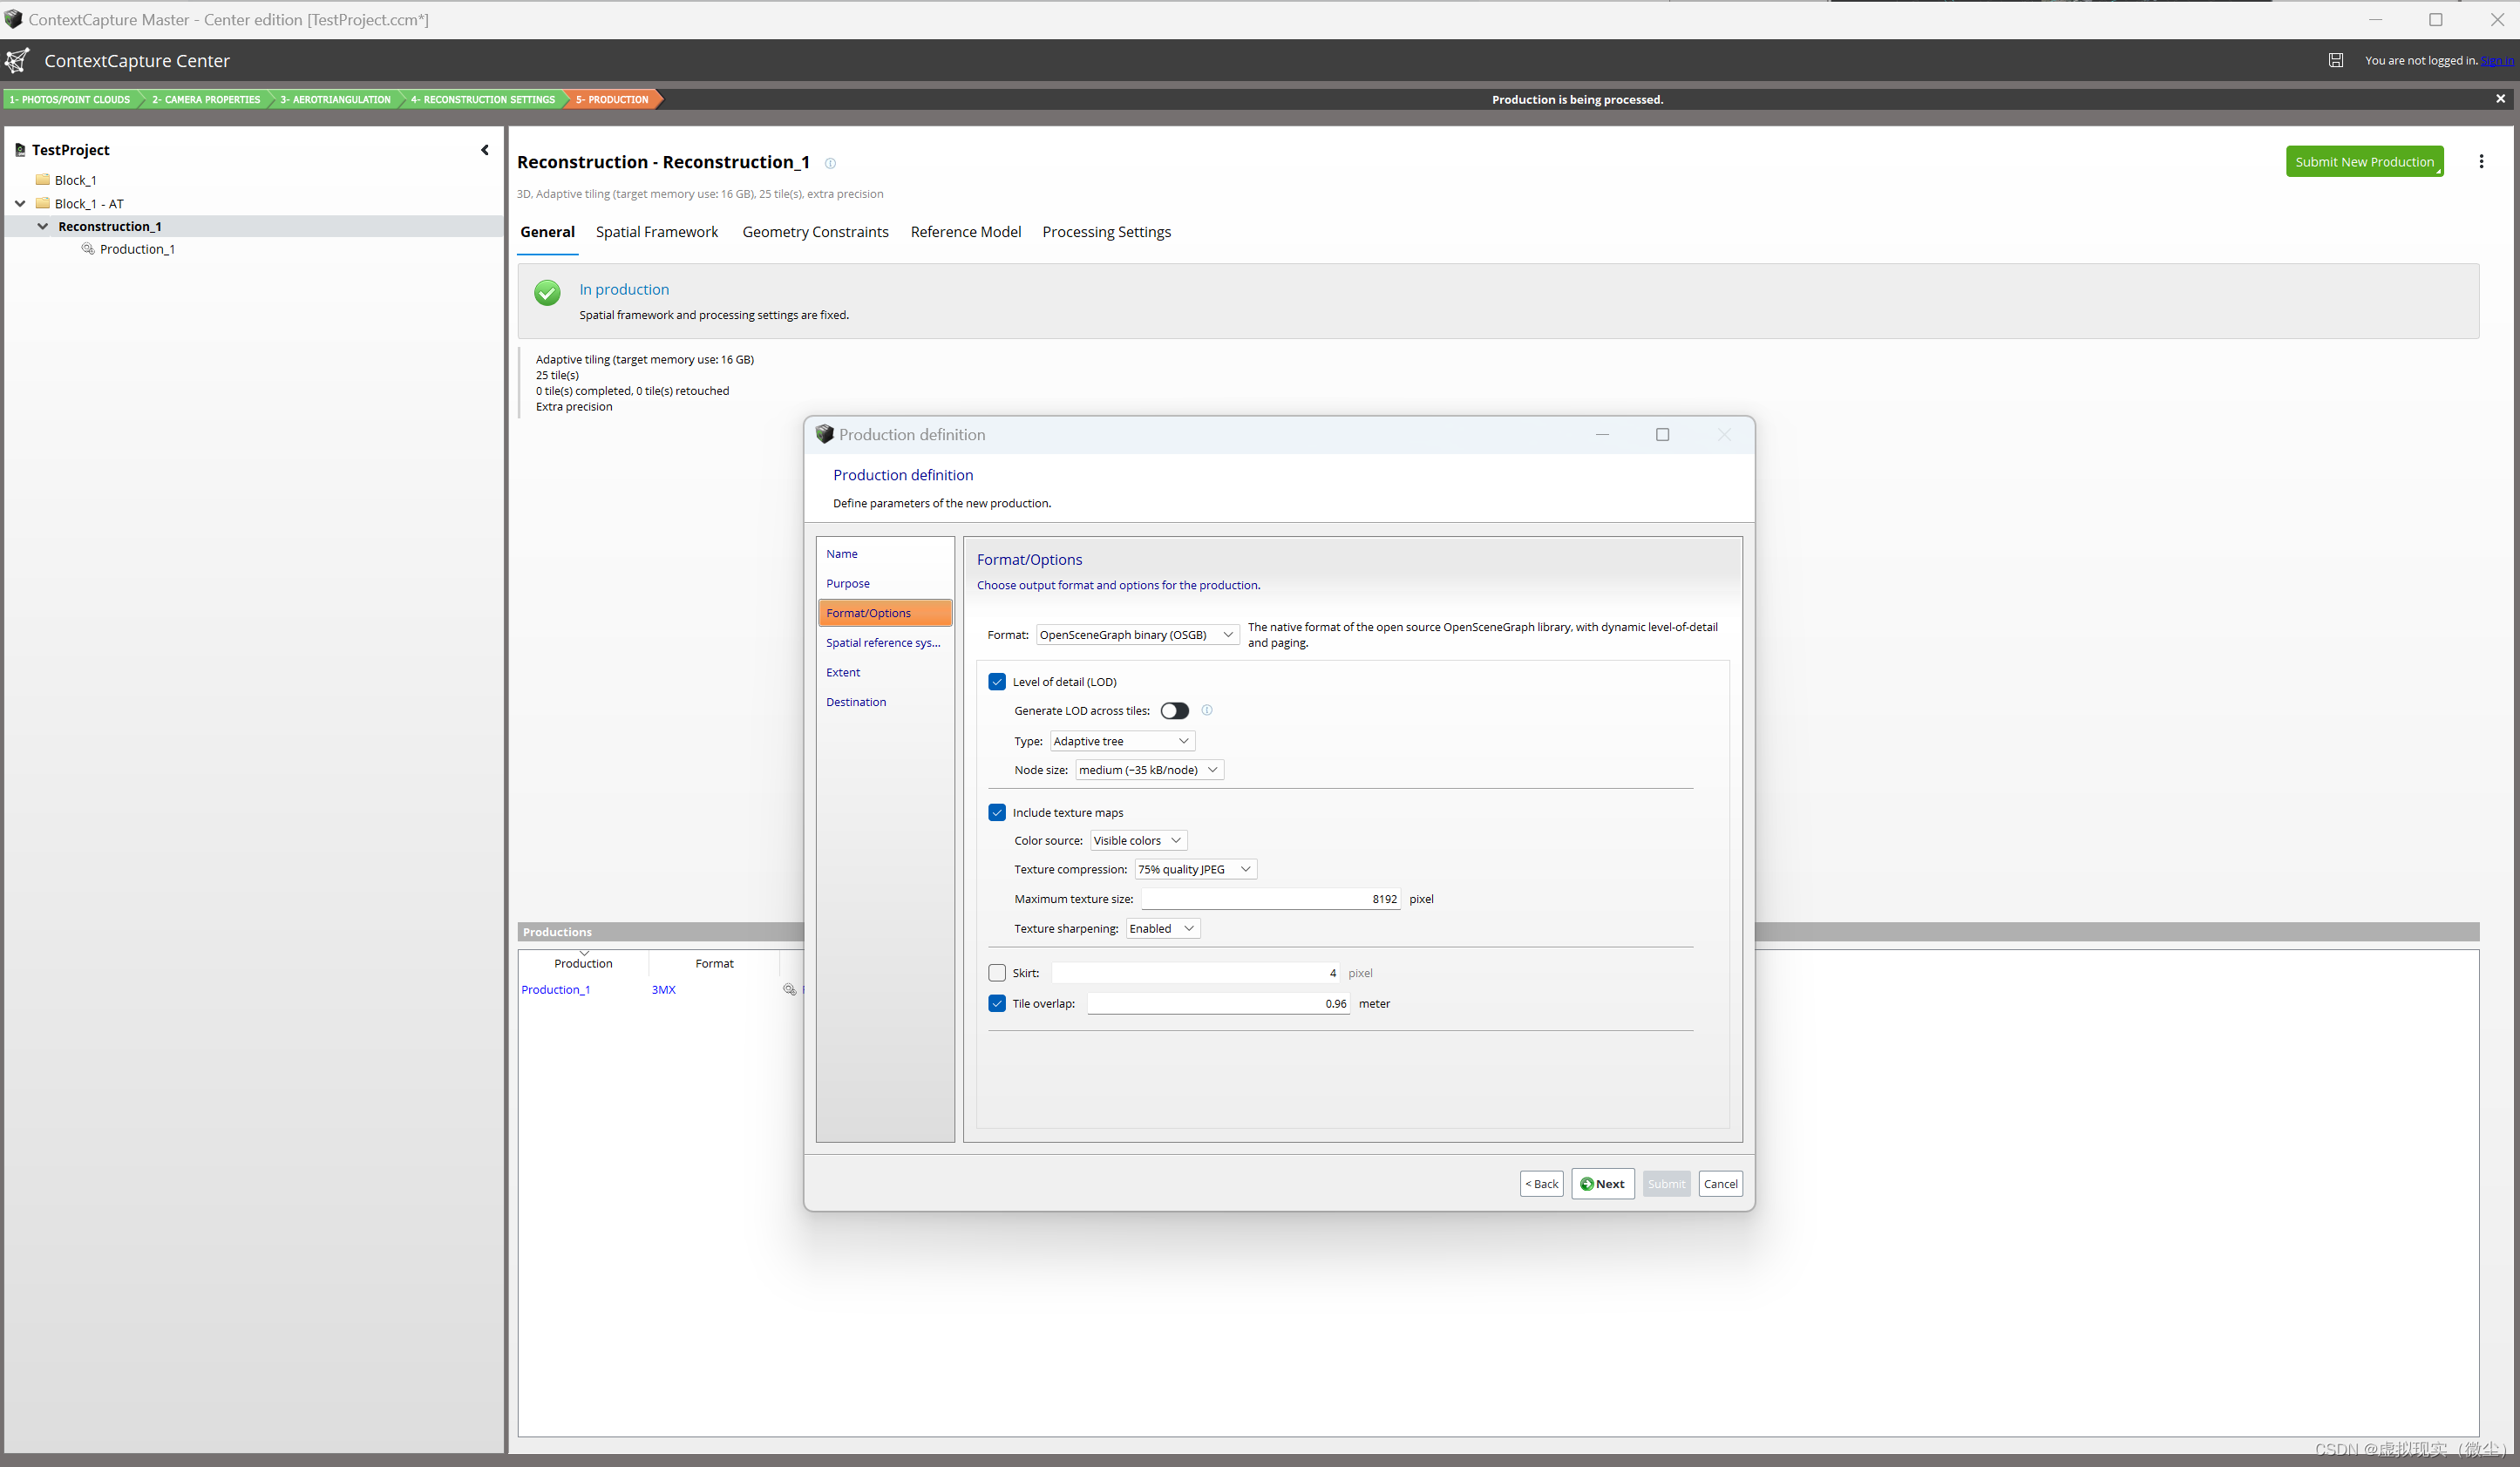Expand the Node size dropdown

(x=1148, y=770)
